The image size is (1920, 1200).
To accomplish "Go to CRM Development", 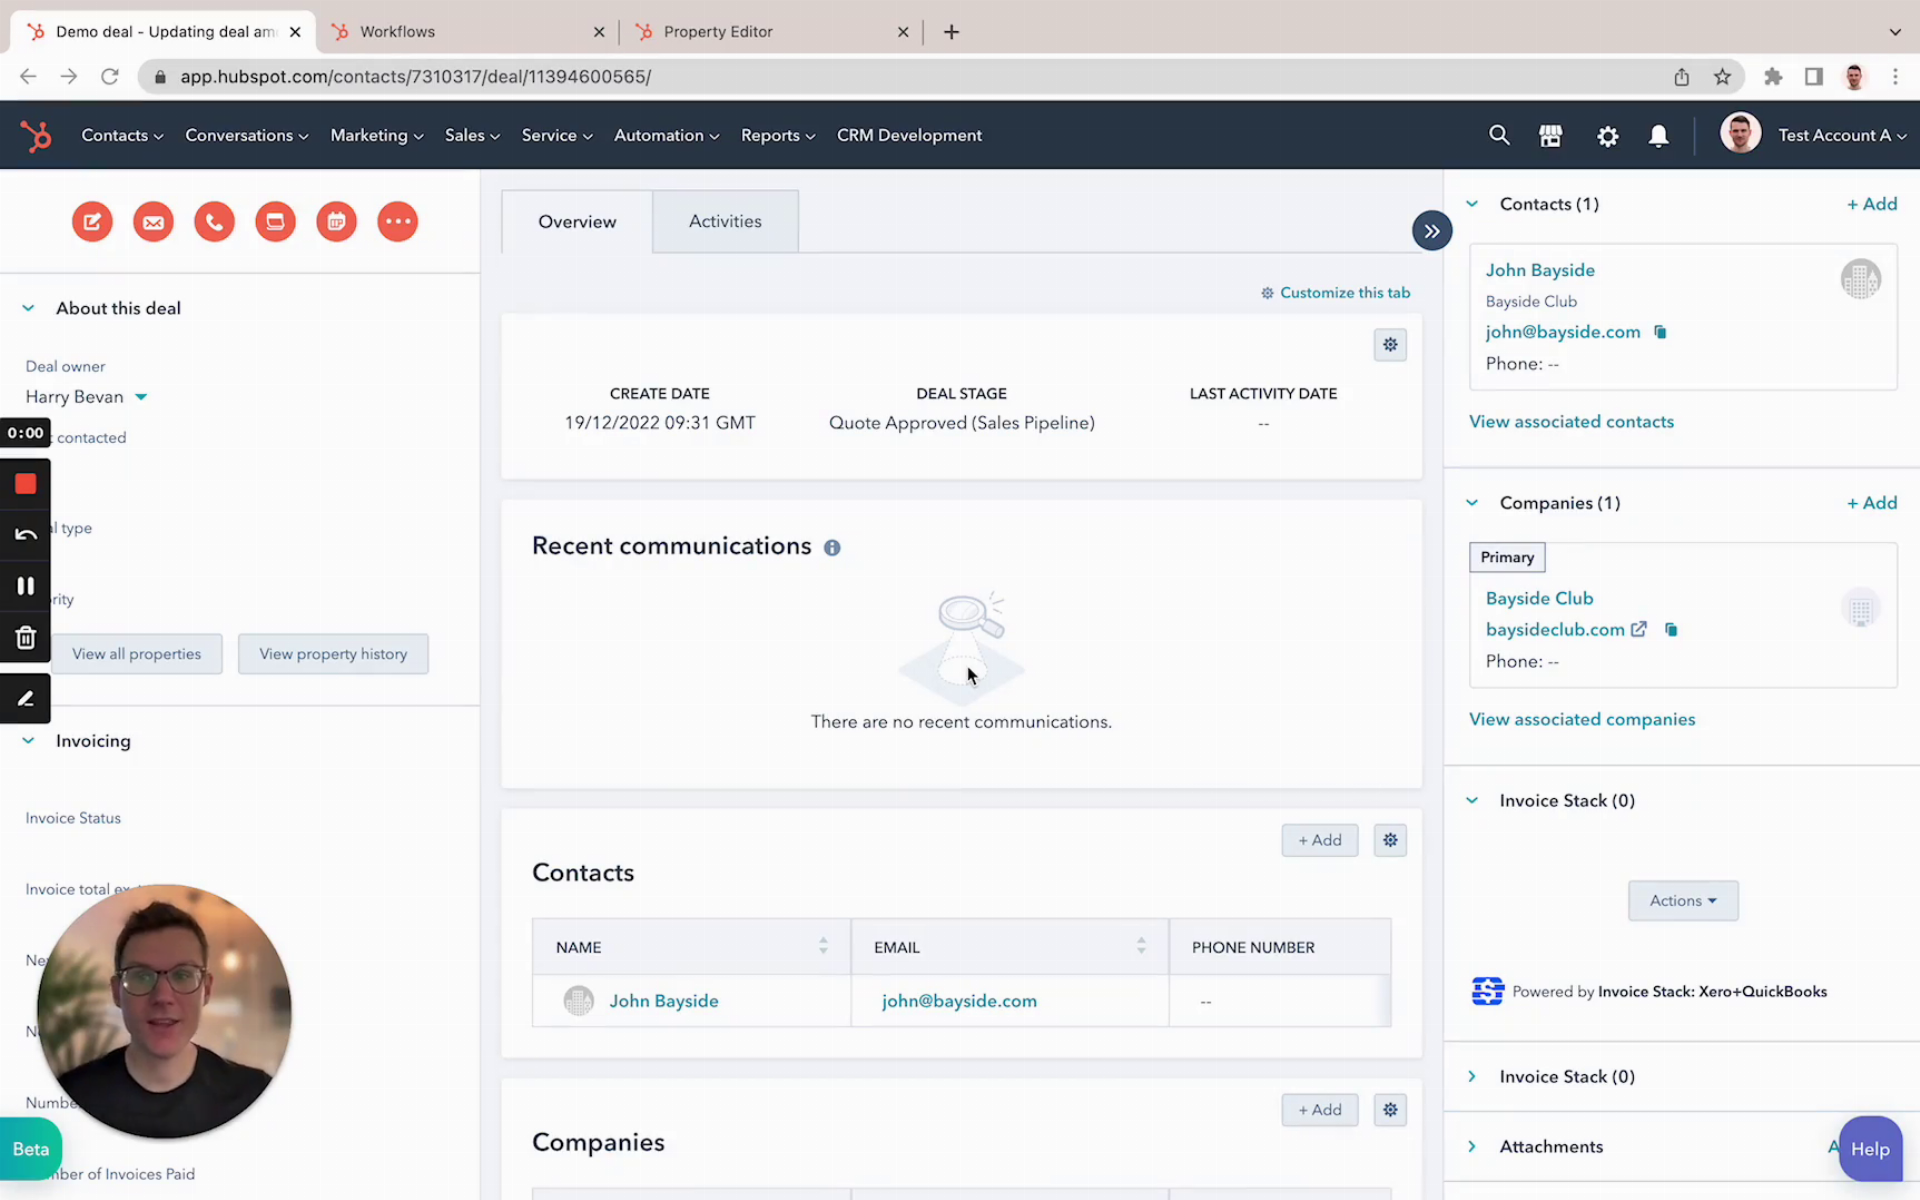I will pyautogui.click(x=909, y=135).
